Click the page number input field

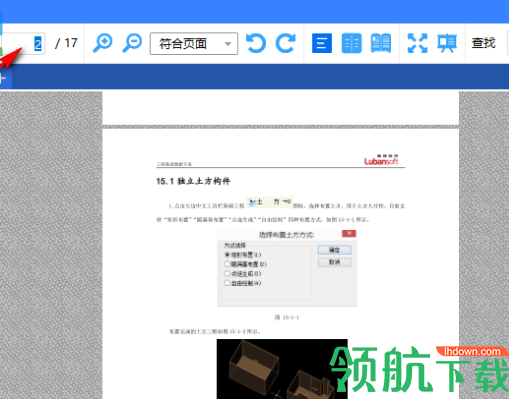click(x=23, y=43)
